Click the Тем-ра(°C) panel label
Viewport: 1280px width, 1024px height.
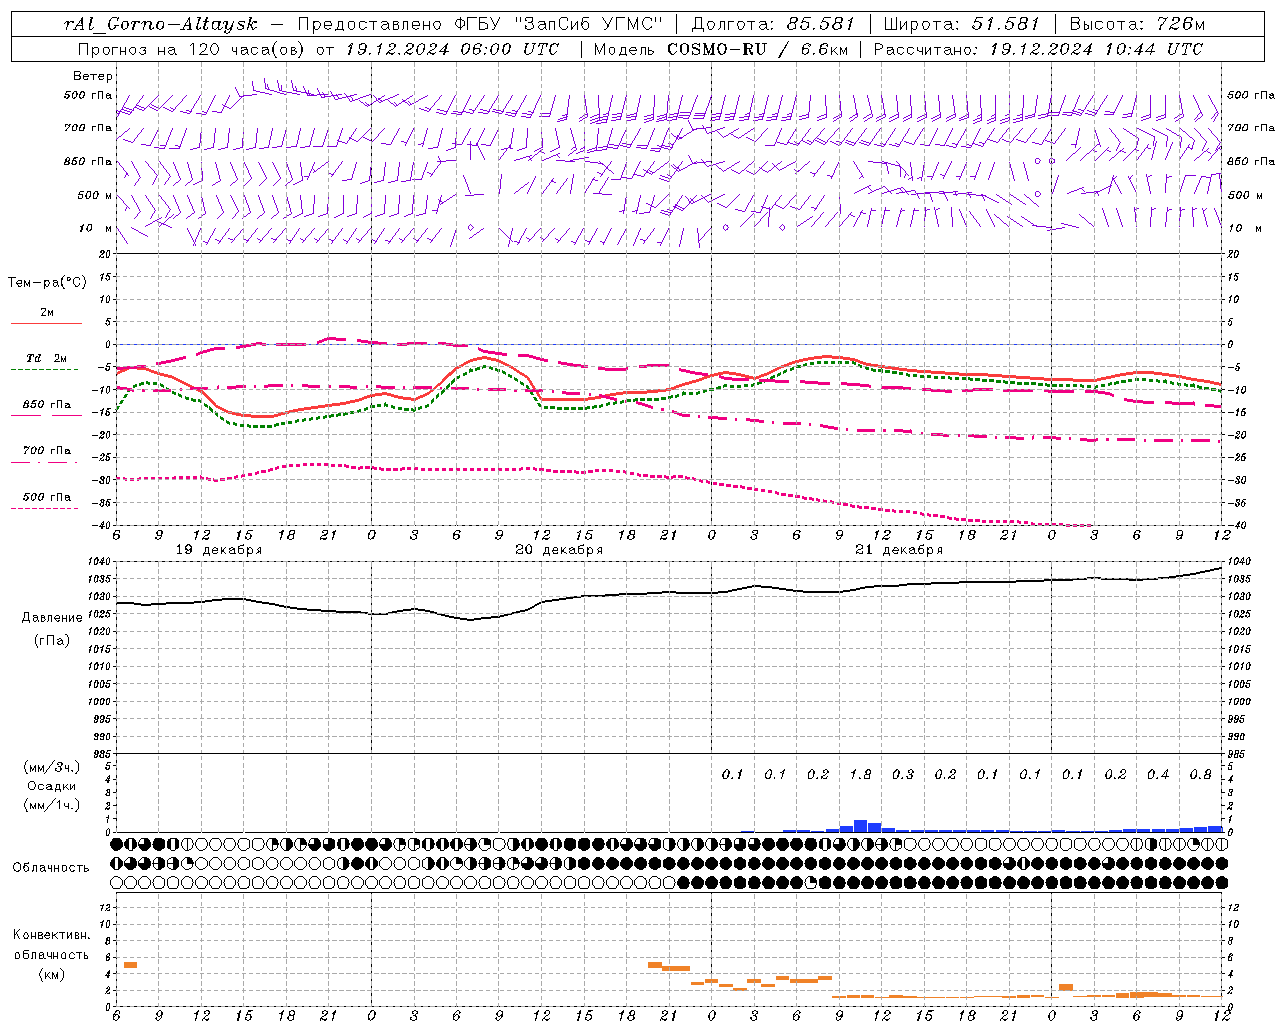coord(47,283)
